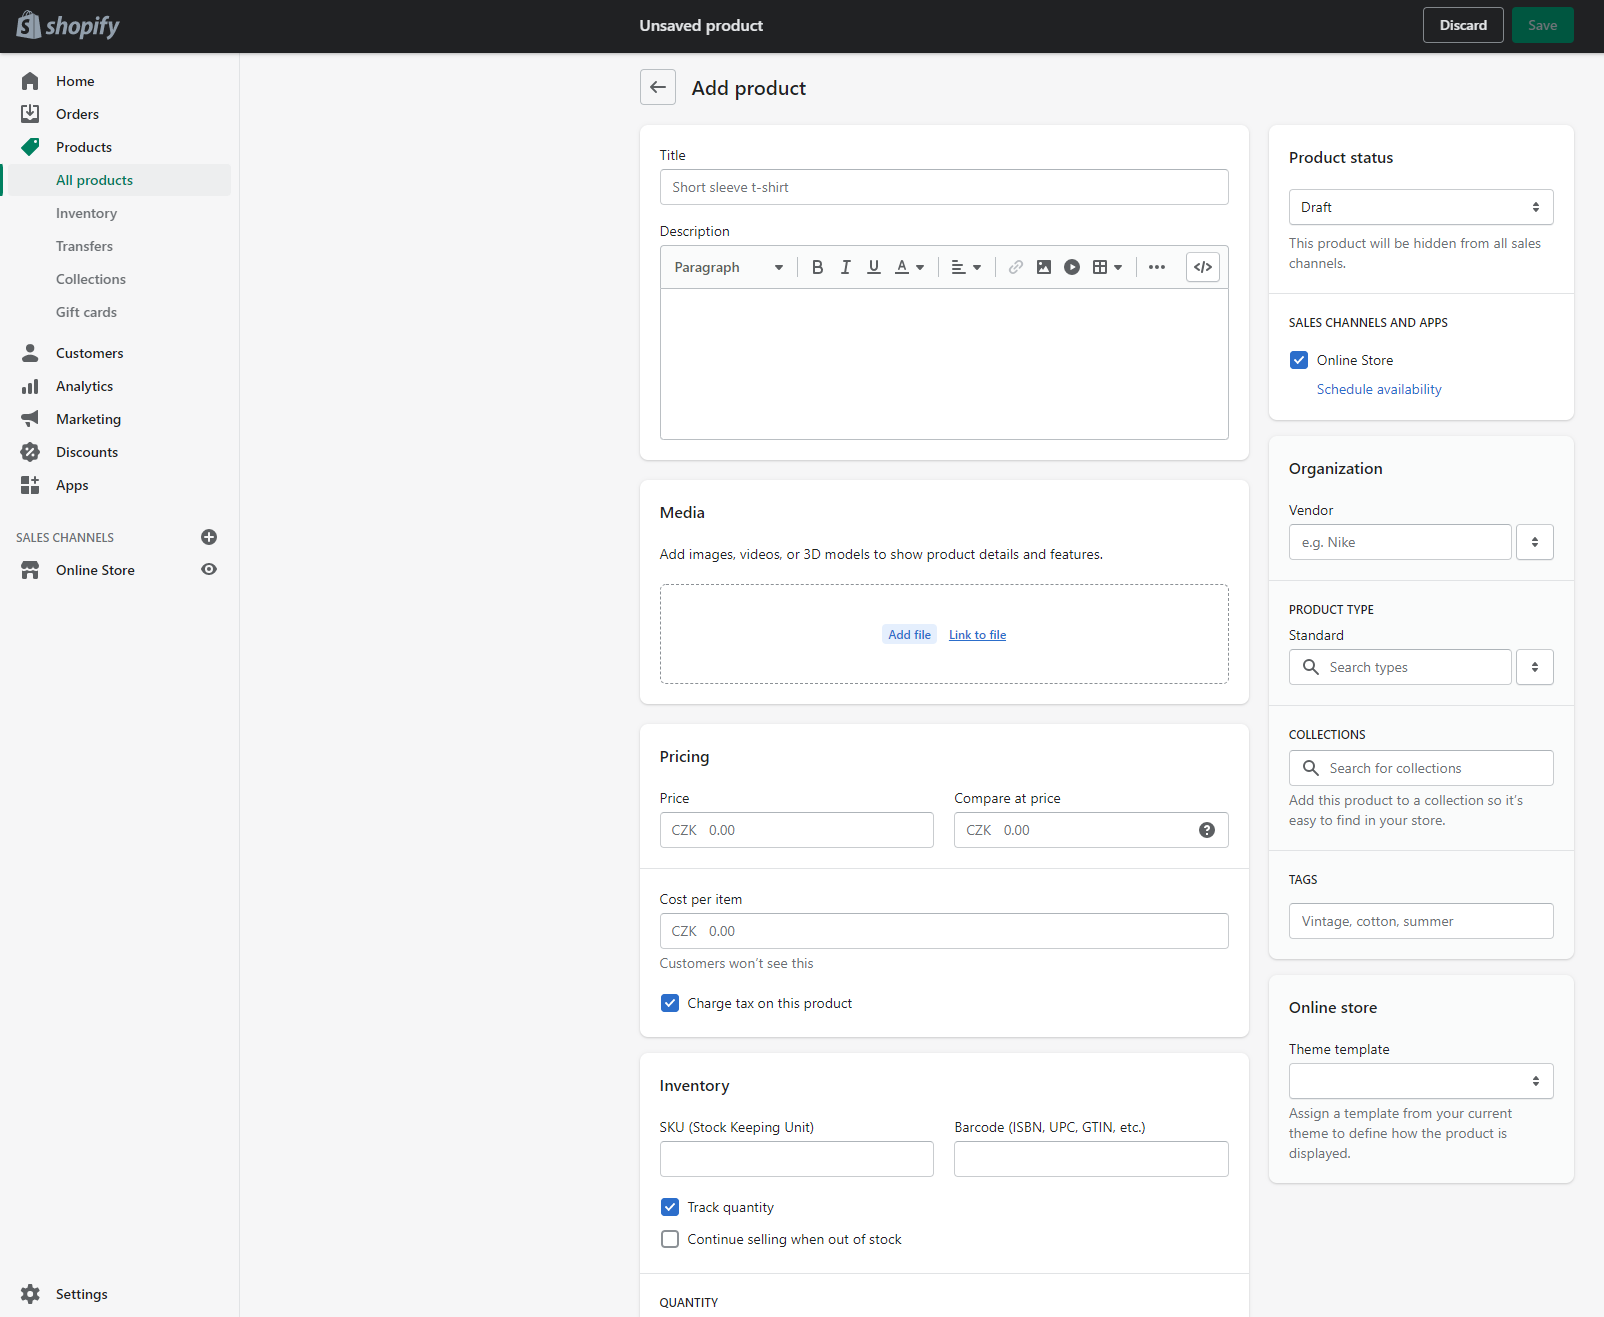Viewport: 1604px width, 1317px height.
Task: Disable the Online Store sales channel
Action: click(1298, 360)
